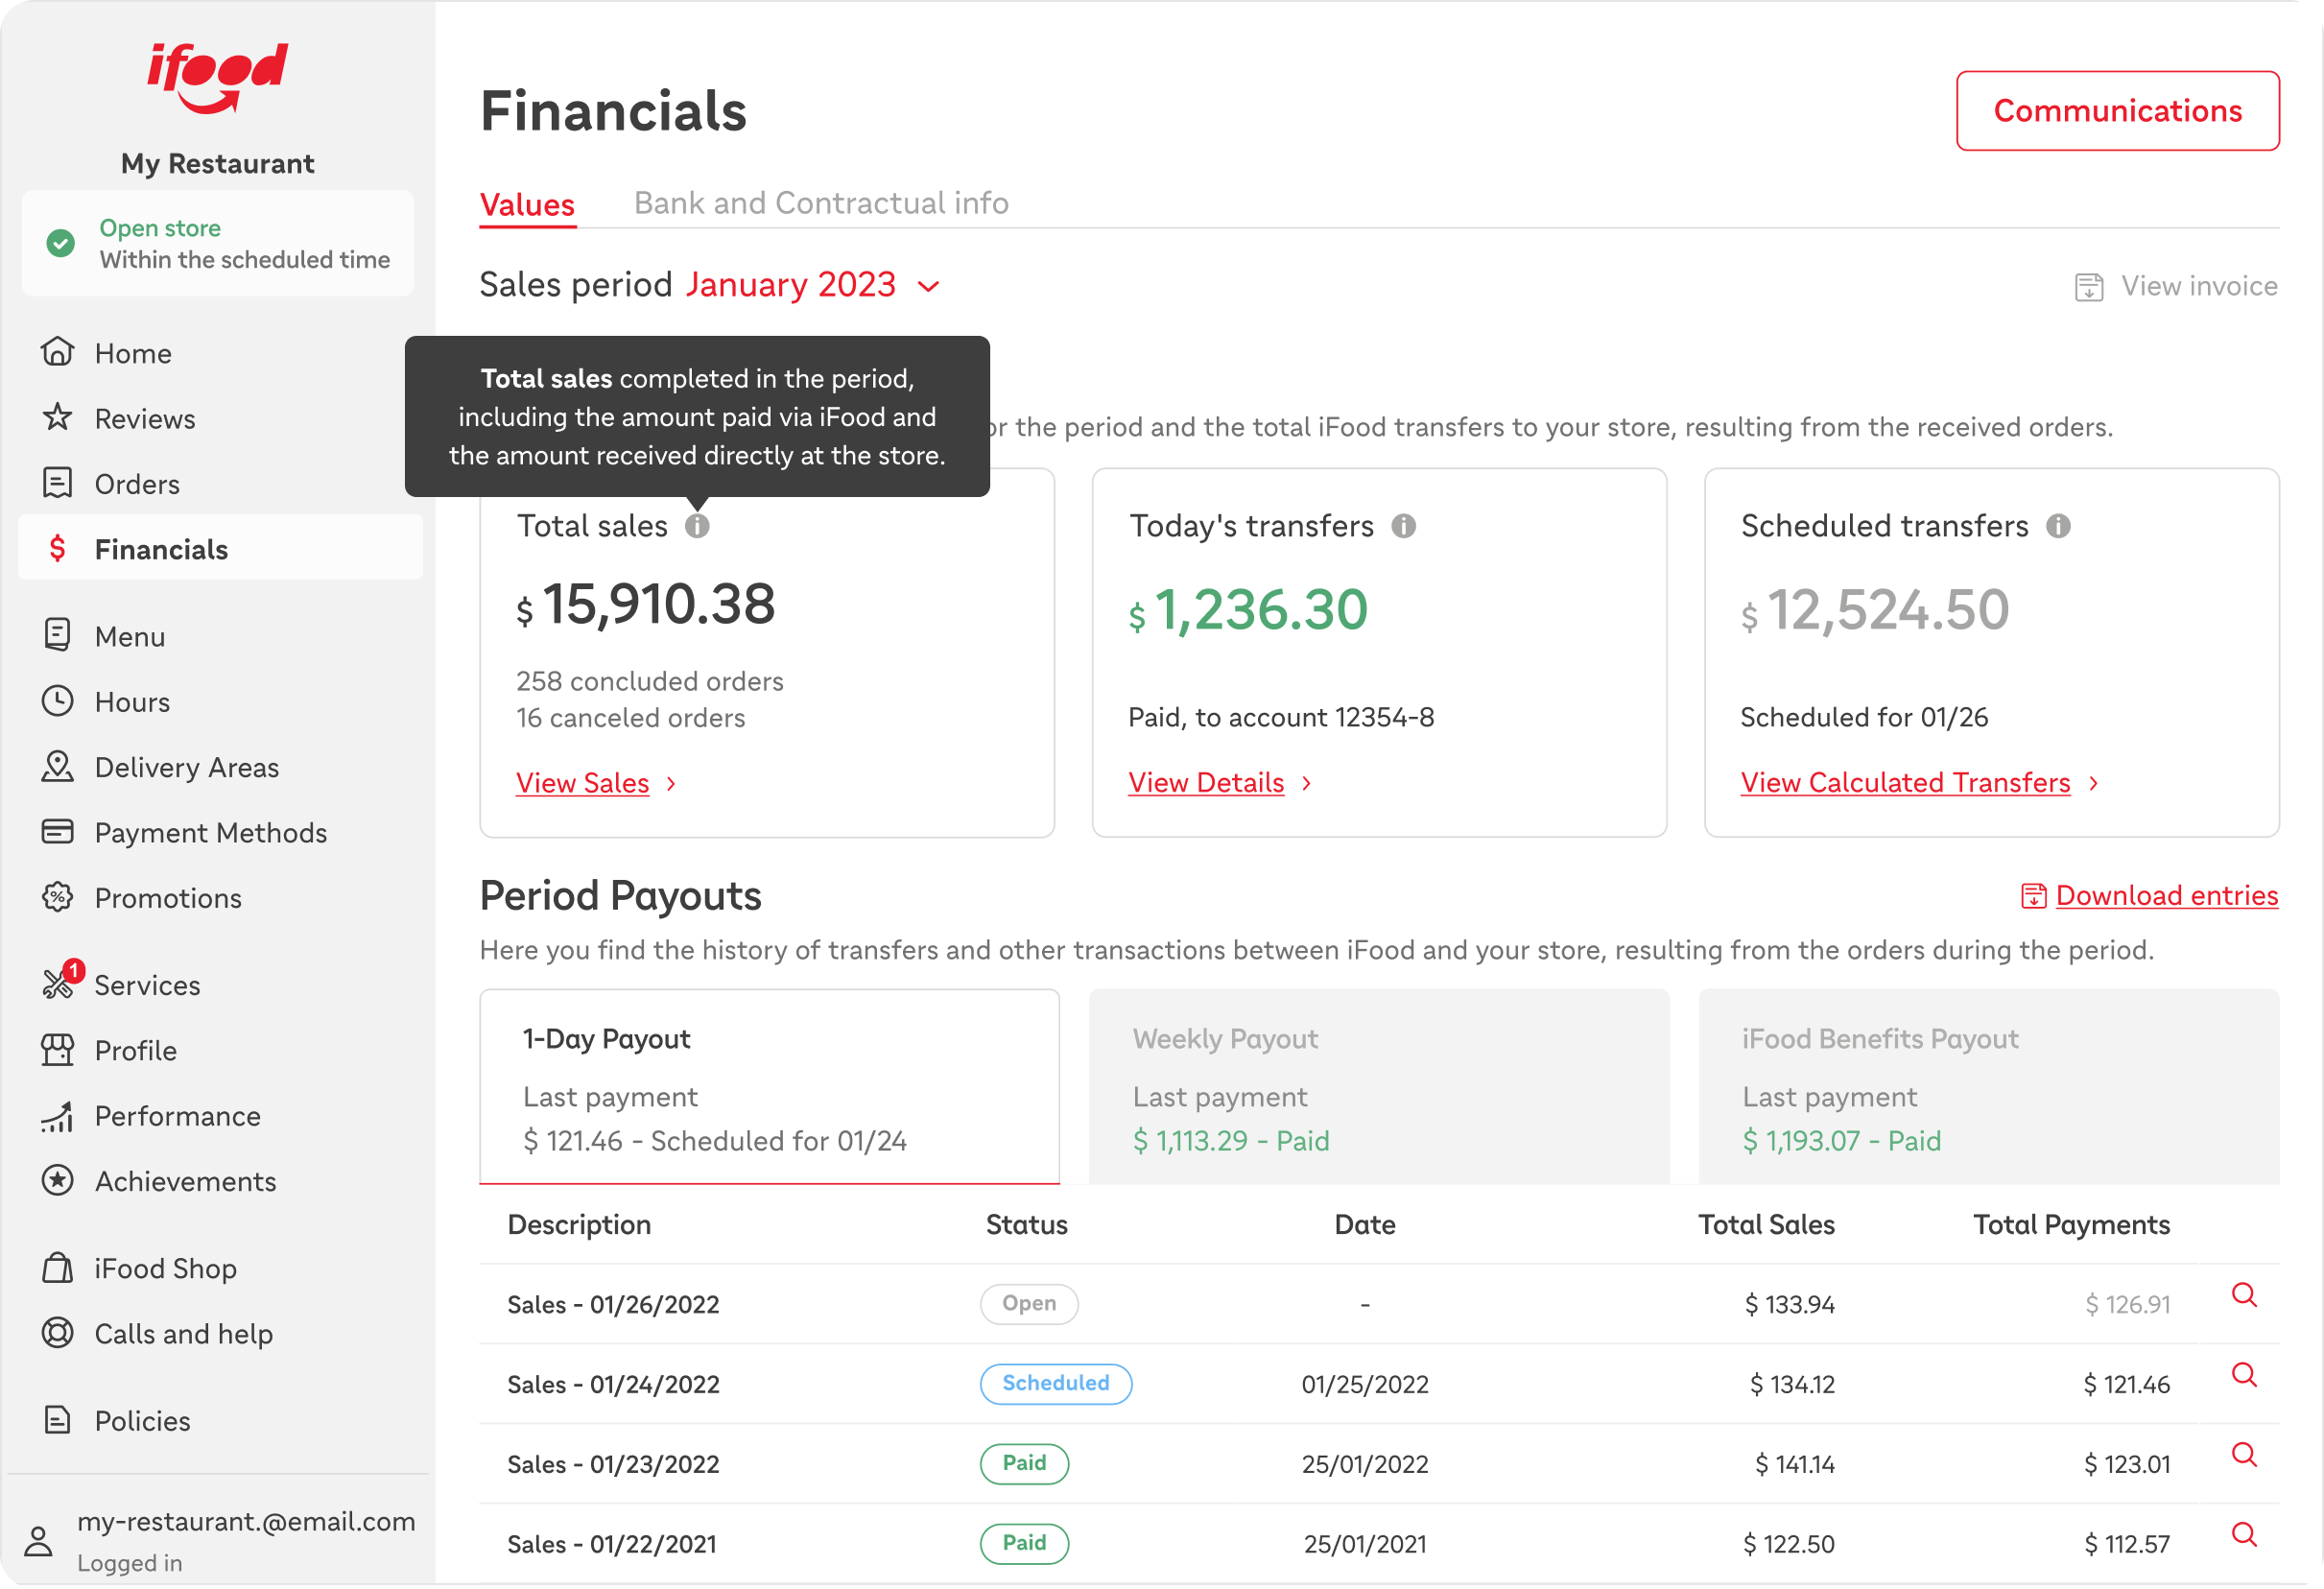Select the Weekly Payout tab
The height and width of the screenshot is (1589, 2324).
[x=1378, y=1087]
